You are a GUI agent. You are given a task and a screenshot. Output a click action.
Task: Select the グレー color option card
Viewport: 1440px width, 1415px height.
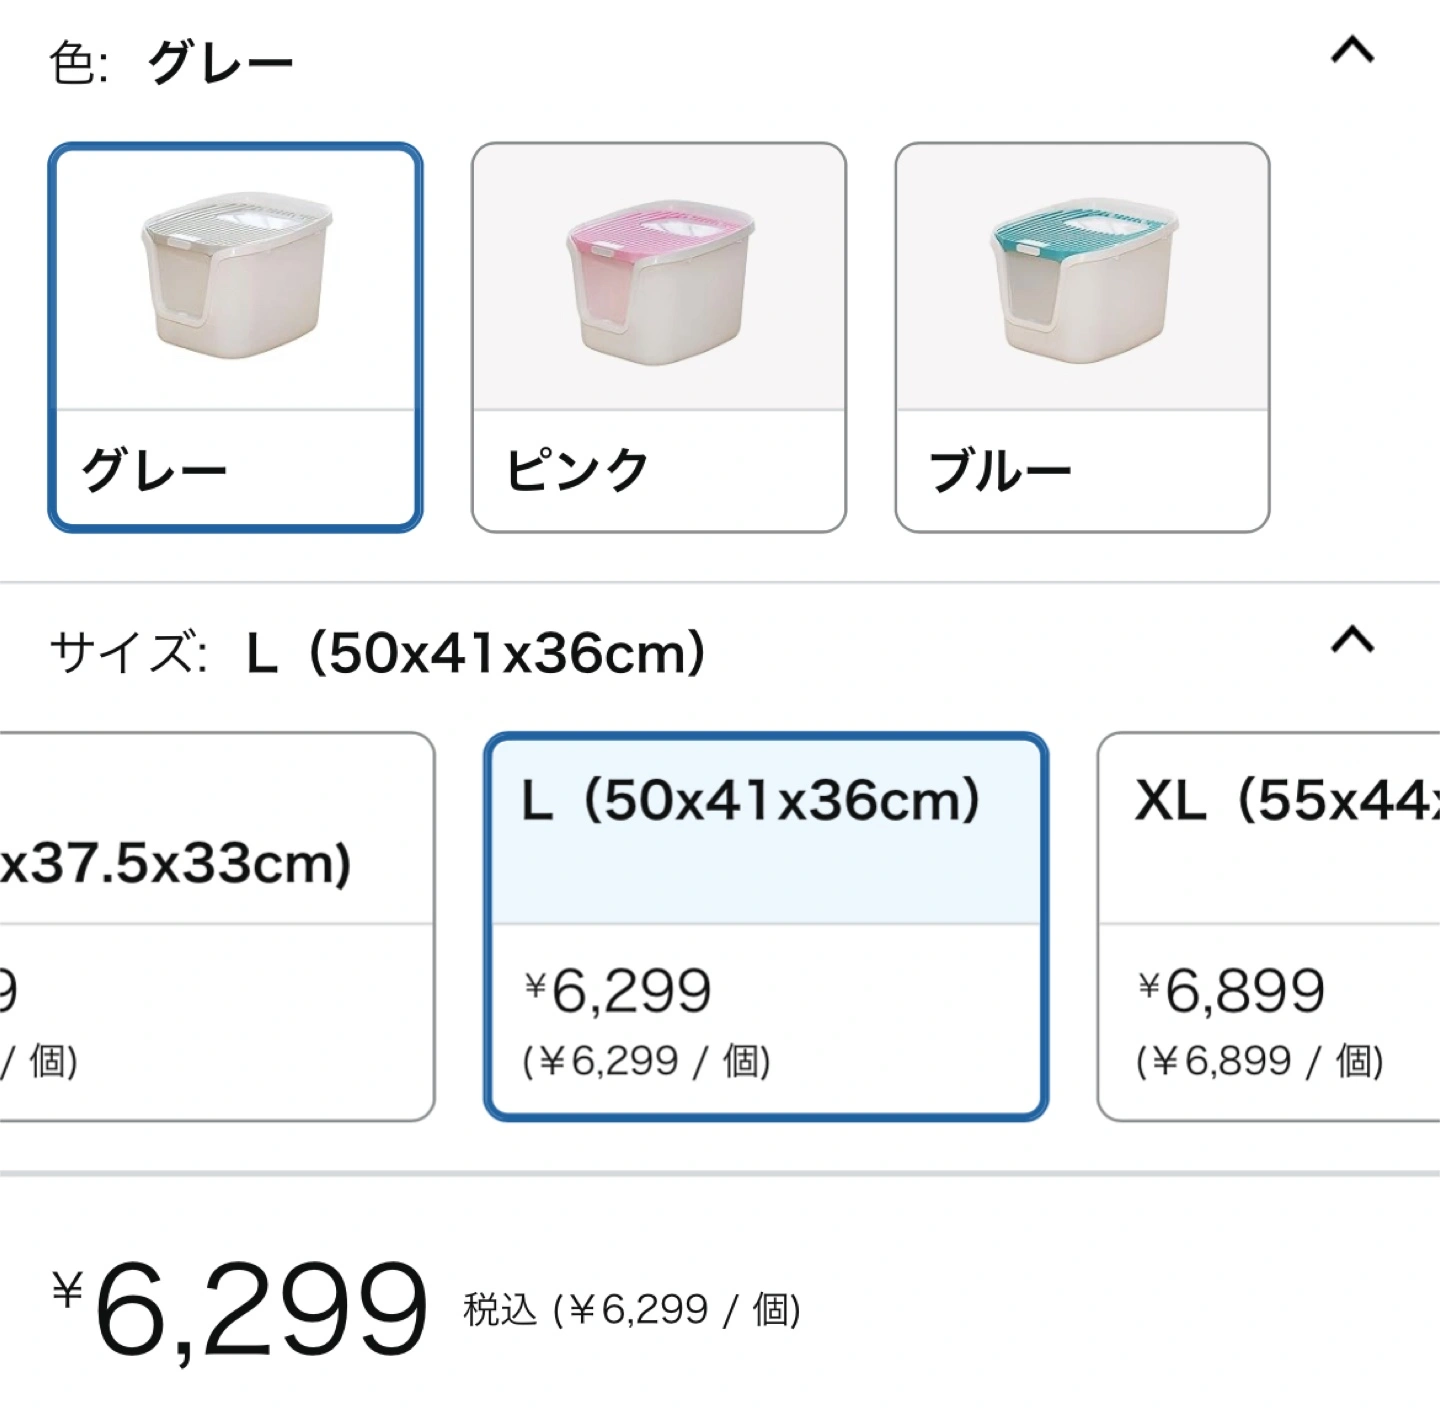(x=235, y=337)
